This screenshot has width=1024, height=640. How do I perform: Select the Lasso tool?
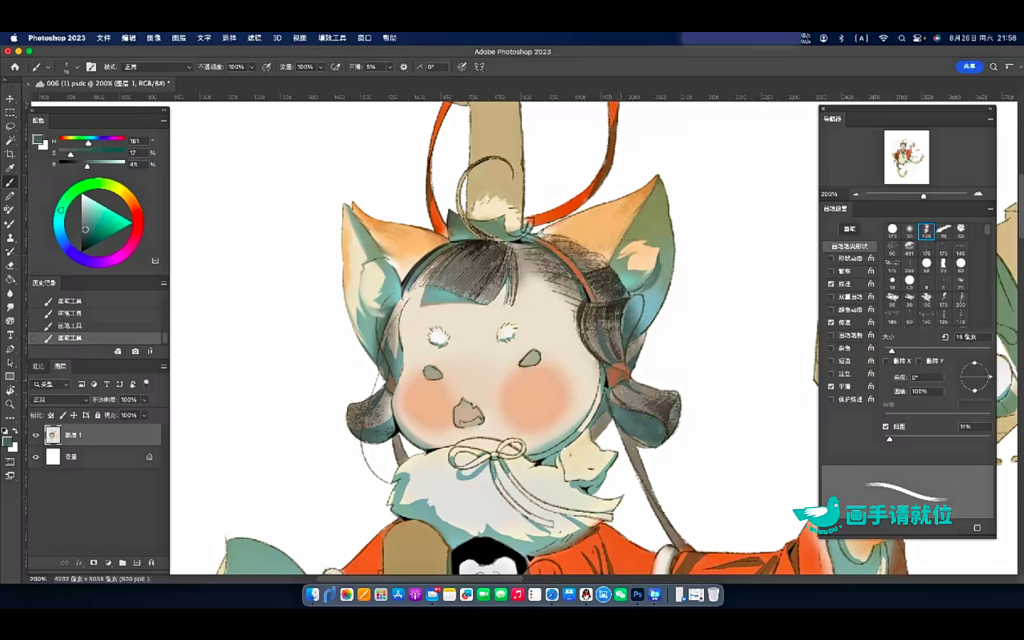10,127
